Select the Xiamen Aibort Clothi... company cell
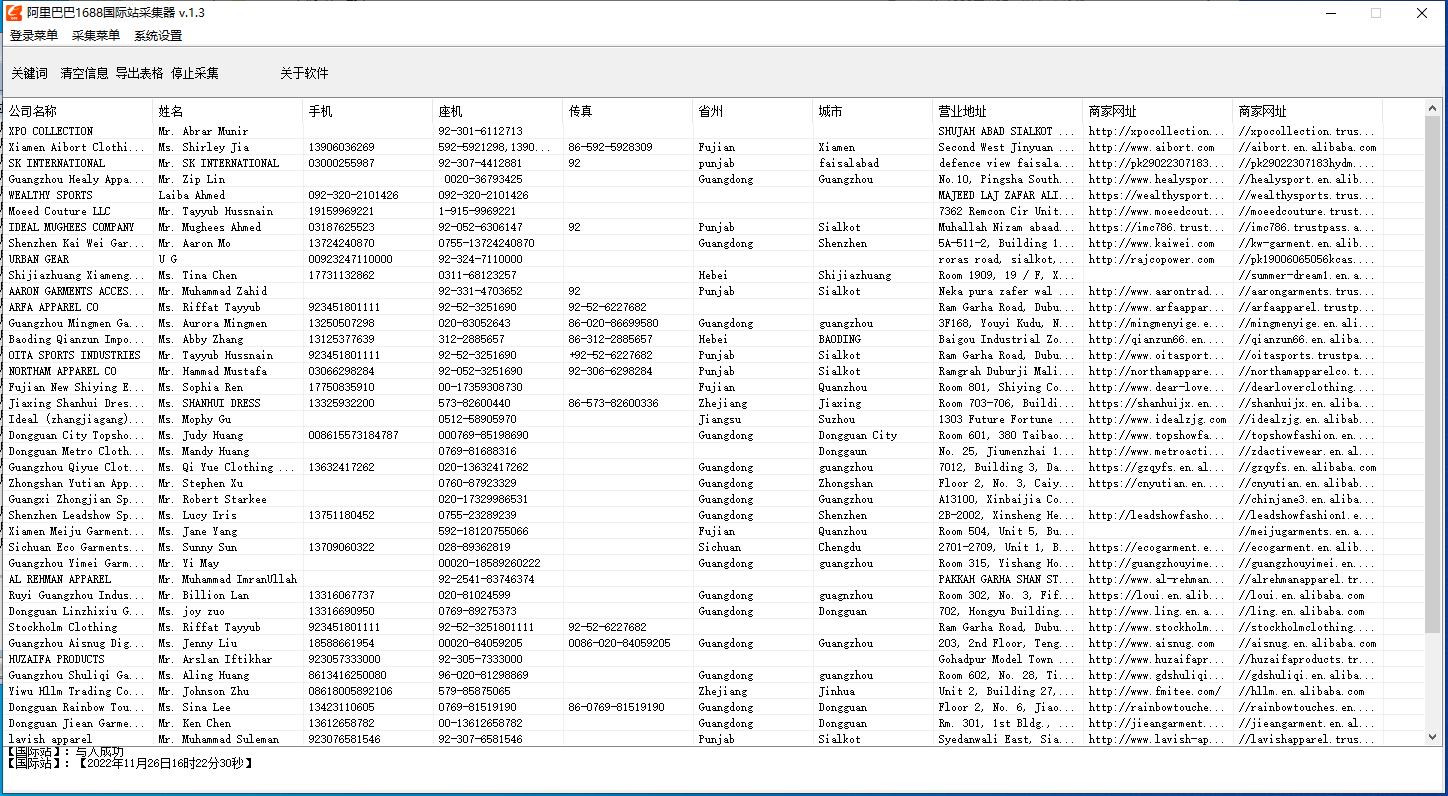Viewport: 1448px width, 796px height. 78,147
